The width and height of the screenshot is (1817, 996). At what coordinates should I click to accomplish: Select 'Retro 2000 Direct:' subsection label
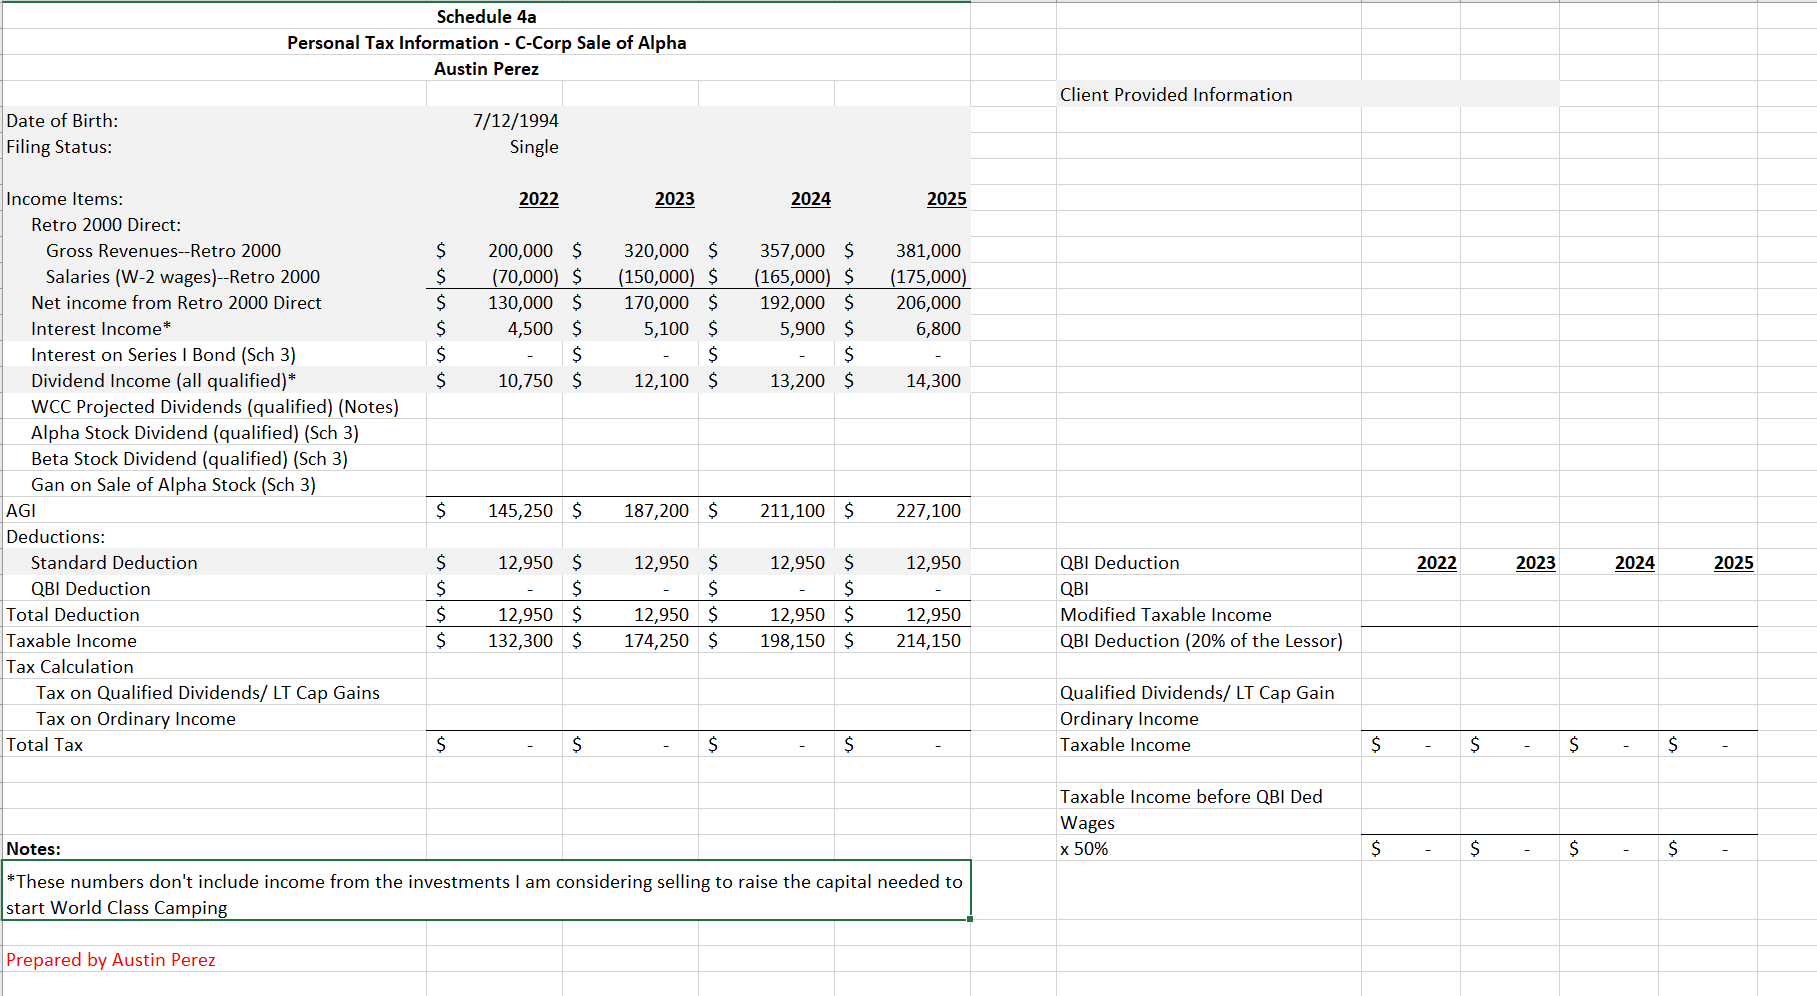point(106,224)
